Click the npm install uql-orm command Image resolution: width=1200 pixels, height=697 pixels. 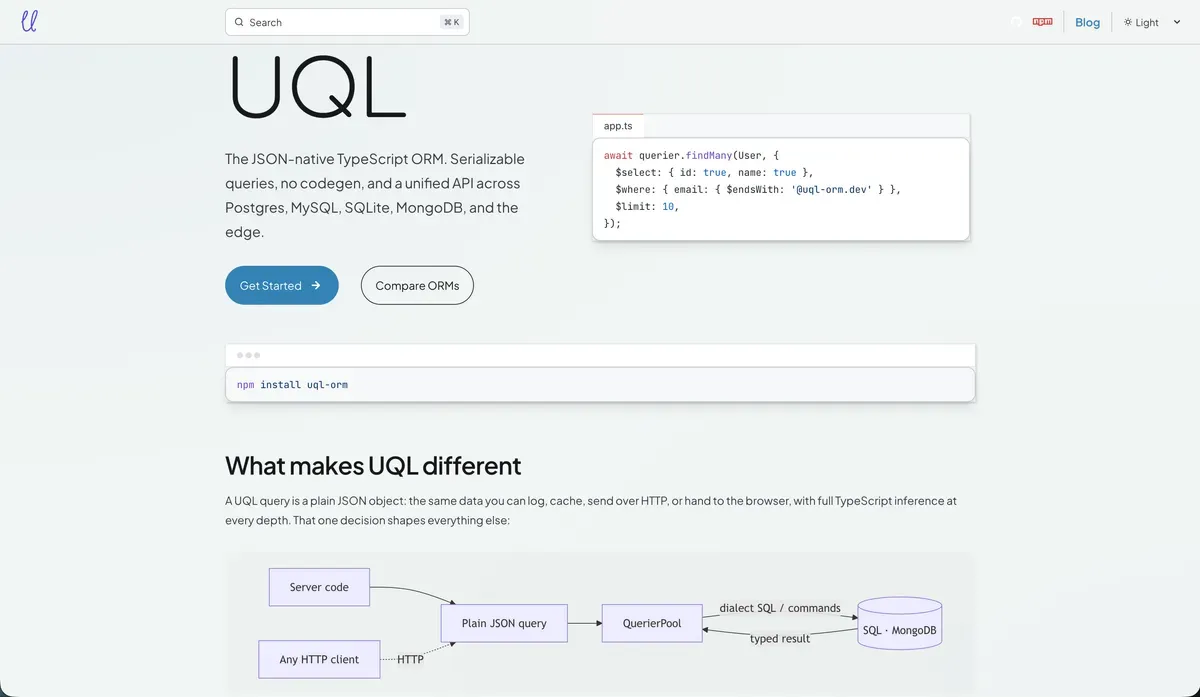pyautogui.click(x=292, y=384)
